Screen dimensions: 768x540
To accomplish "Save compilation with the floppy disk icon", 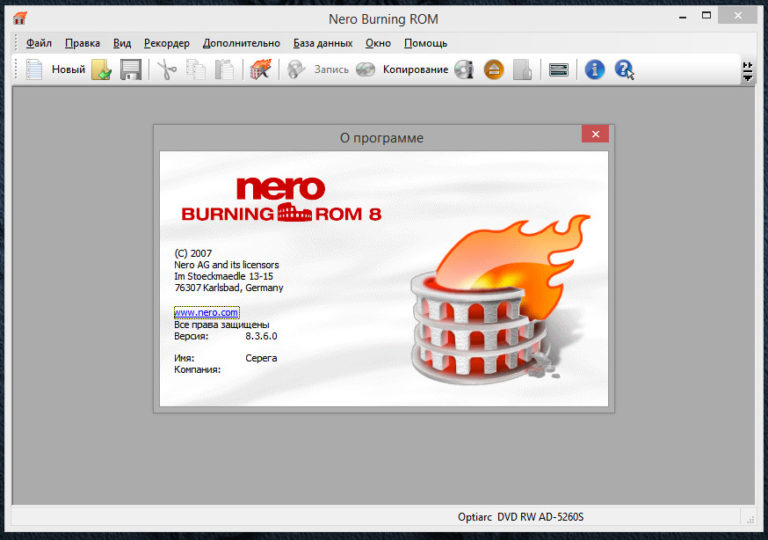I will click(x=131, y=70).
